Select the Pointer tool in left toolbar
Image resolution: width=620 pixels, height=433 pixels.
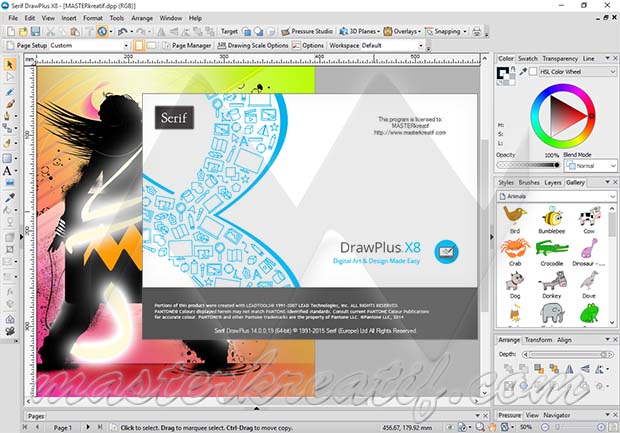tap(10, 64)
